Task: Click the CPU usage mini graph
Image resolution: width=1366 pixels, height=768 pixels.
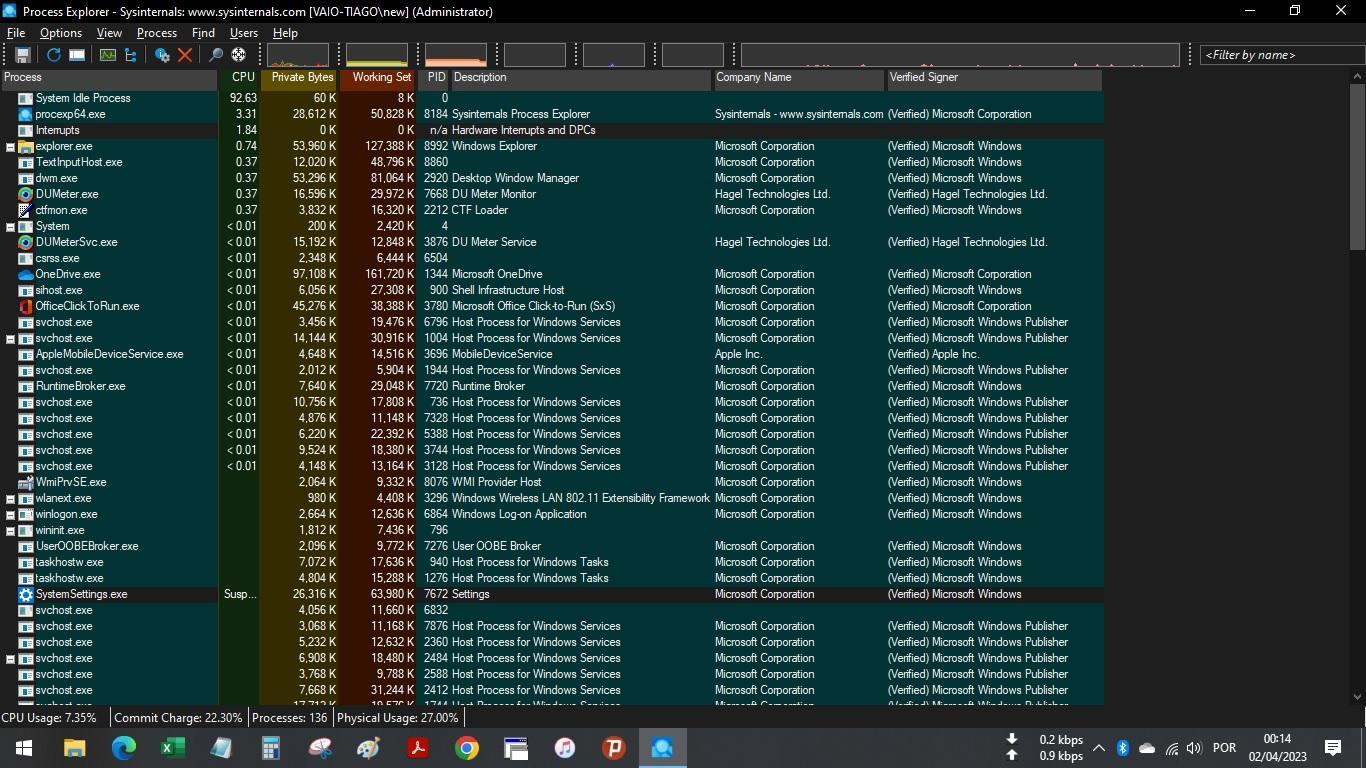Action: point(298,55)
